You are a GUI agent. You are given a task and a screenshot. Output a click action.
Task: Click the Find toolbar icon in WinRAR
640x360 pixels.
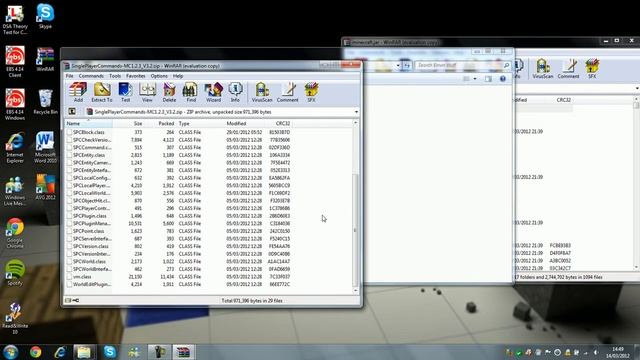click(191, 92)
